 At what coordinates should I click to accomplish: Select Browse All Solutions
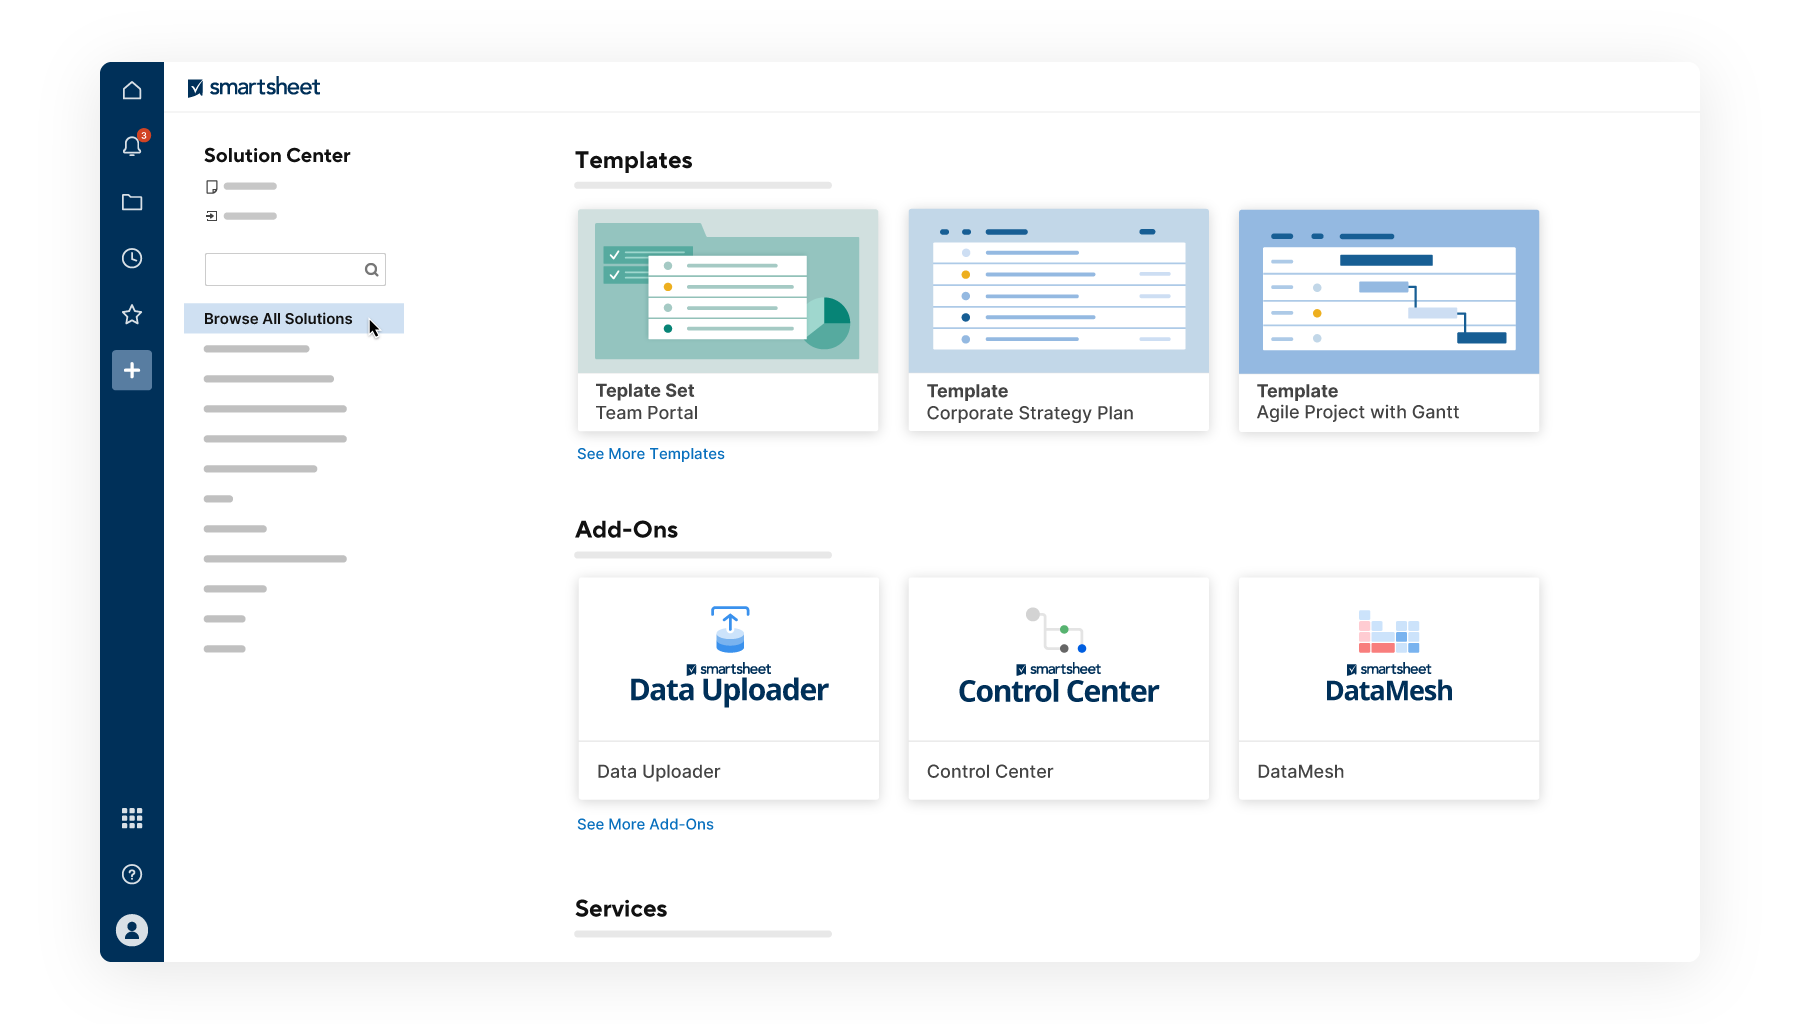point(294,318)
